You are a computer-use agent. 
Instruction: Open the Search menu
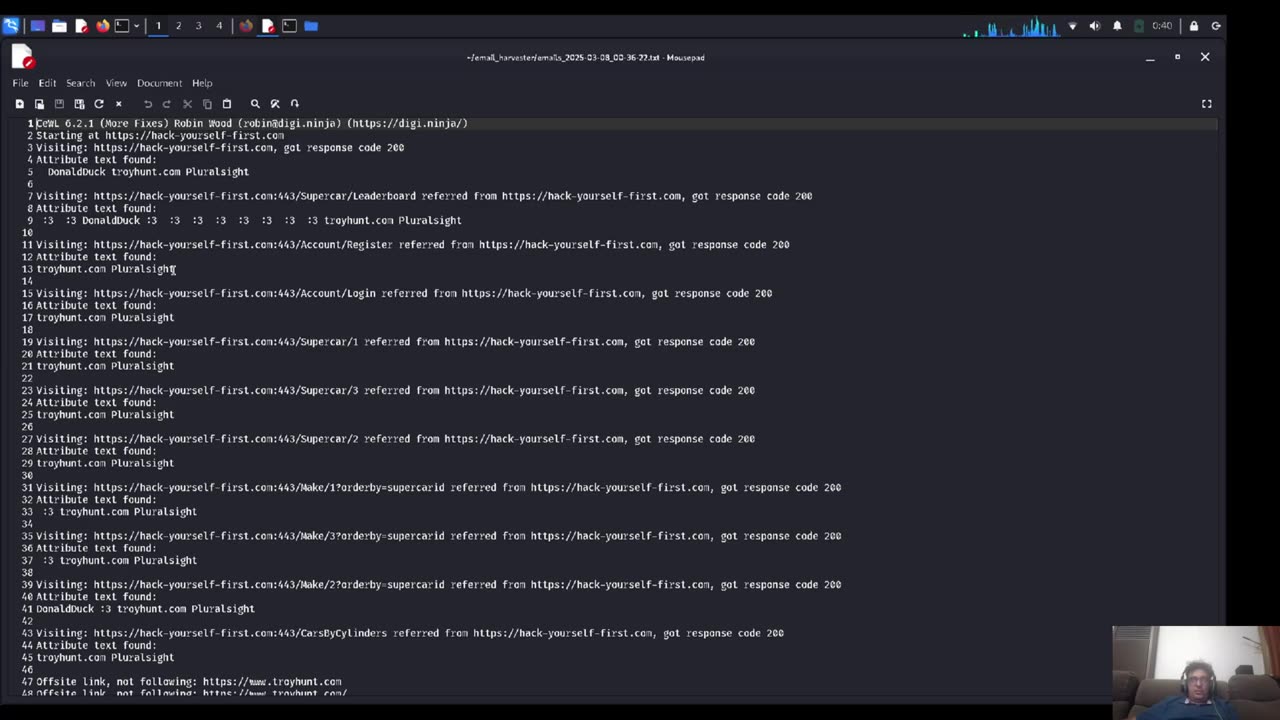80,83
